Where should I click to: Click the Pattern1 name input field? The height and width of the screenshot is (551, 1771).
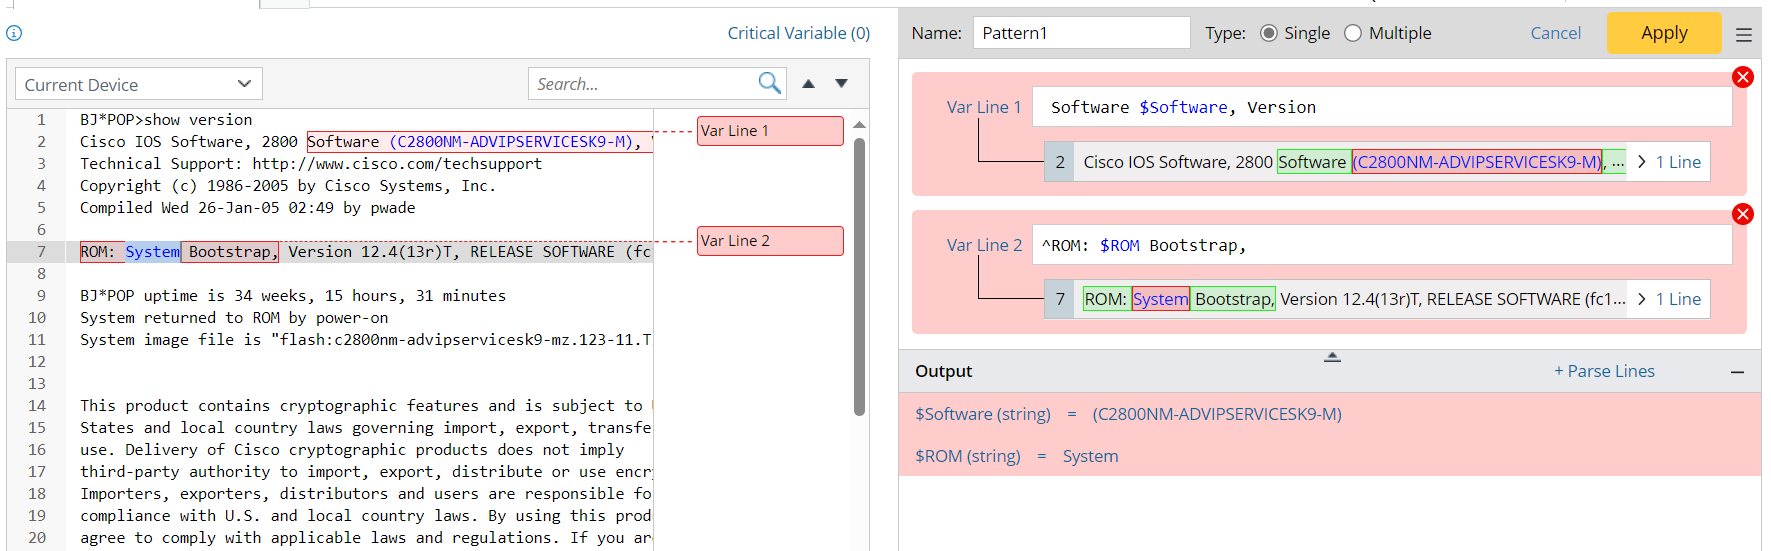pos(1080,33)
